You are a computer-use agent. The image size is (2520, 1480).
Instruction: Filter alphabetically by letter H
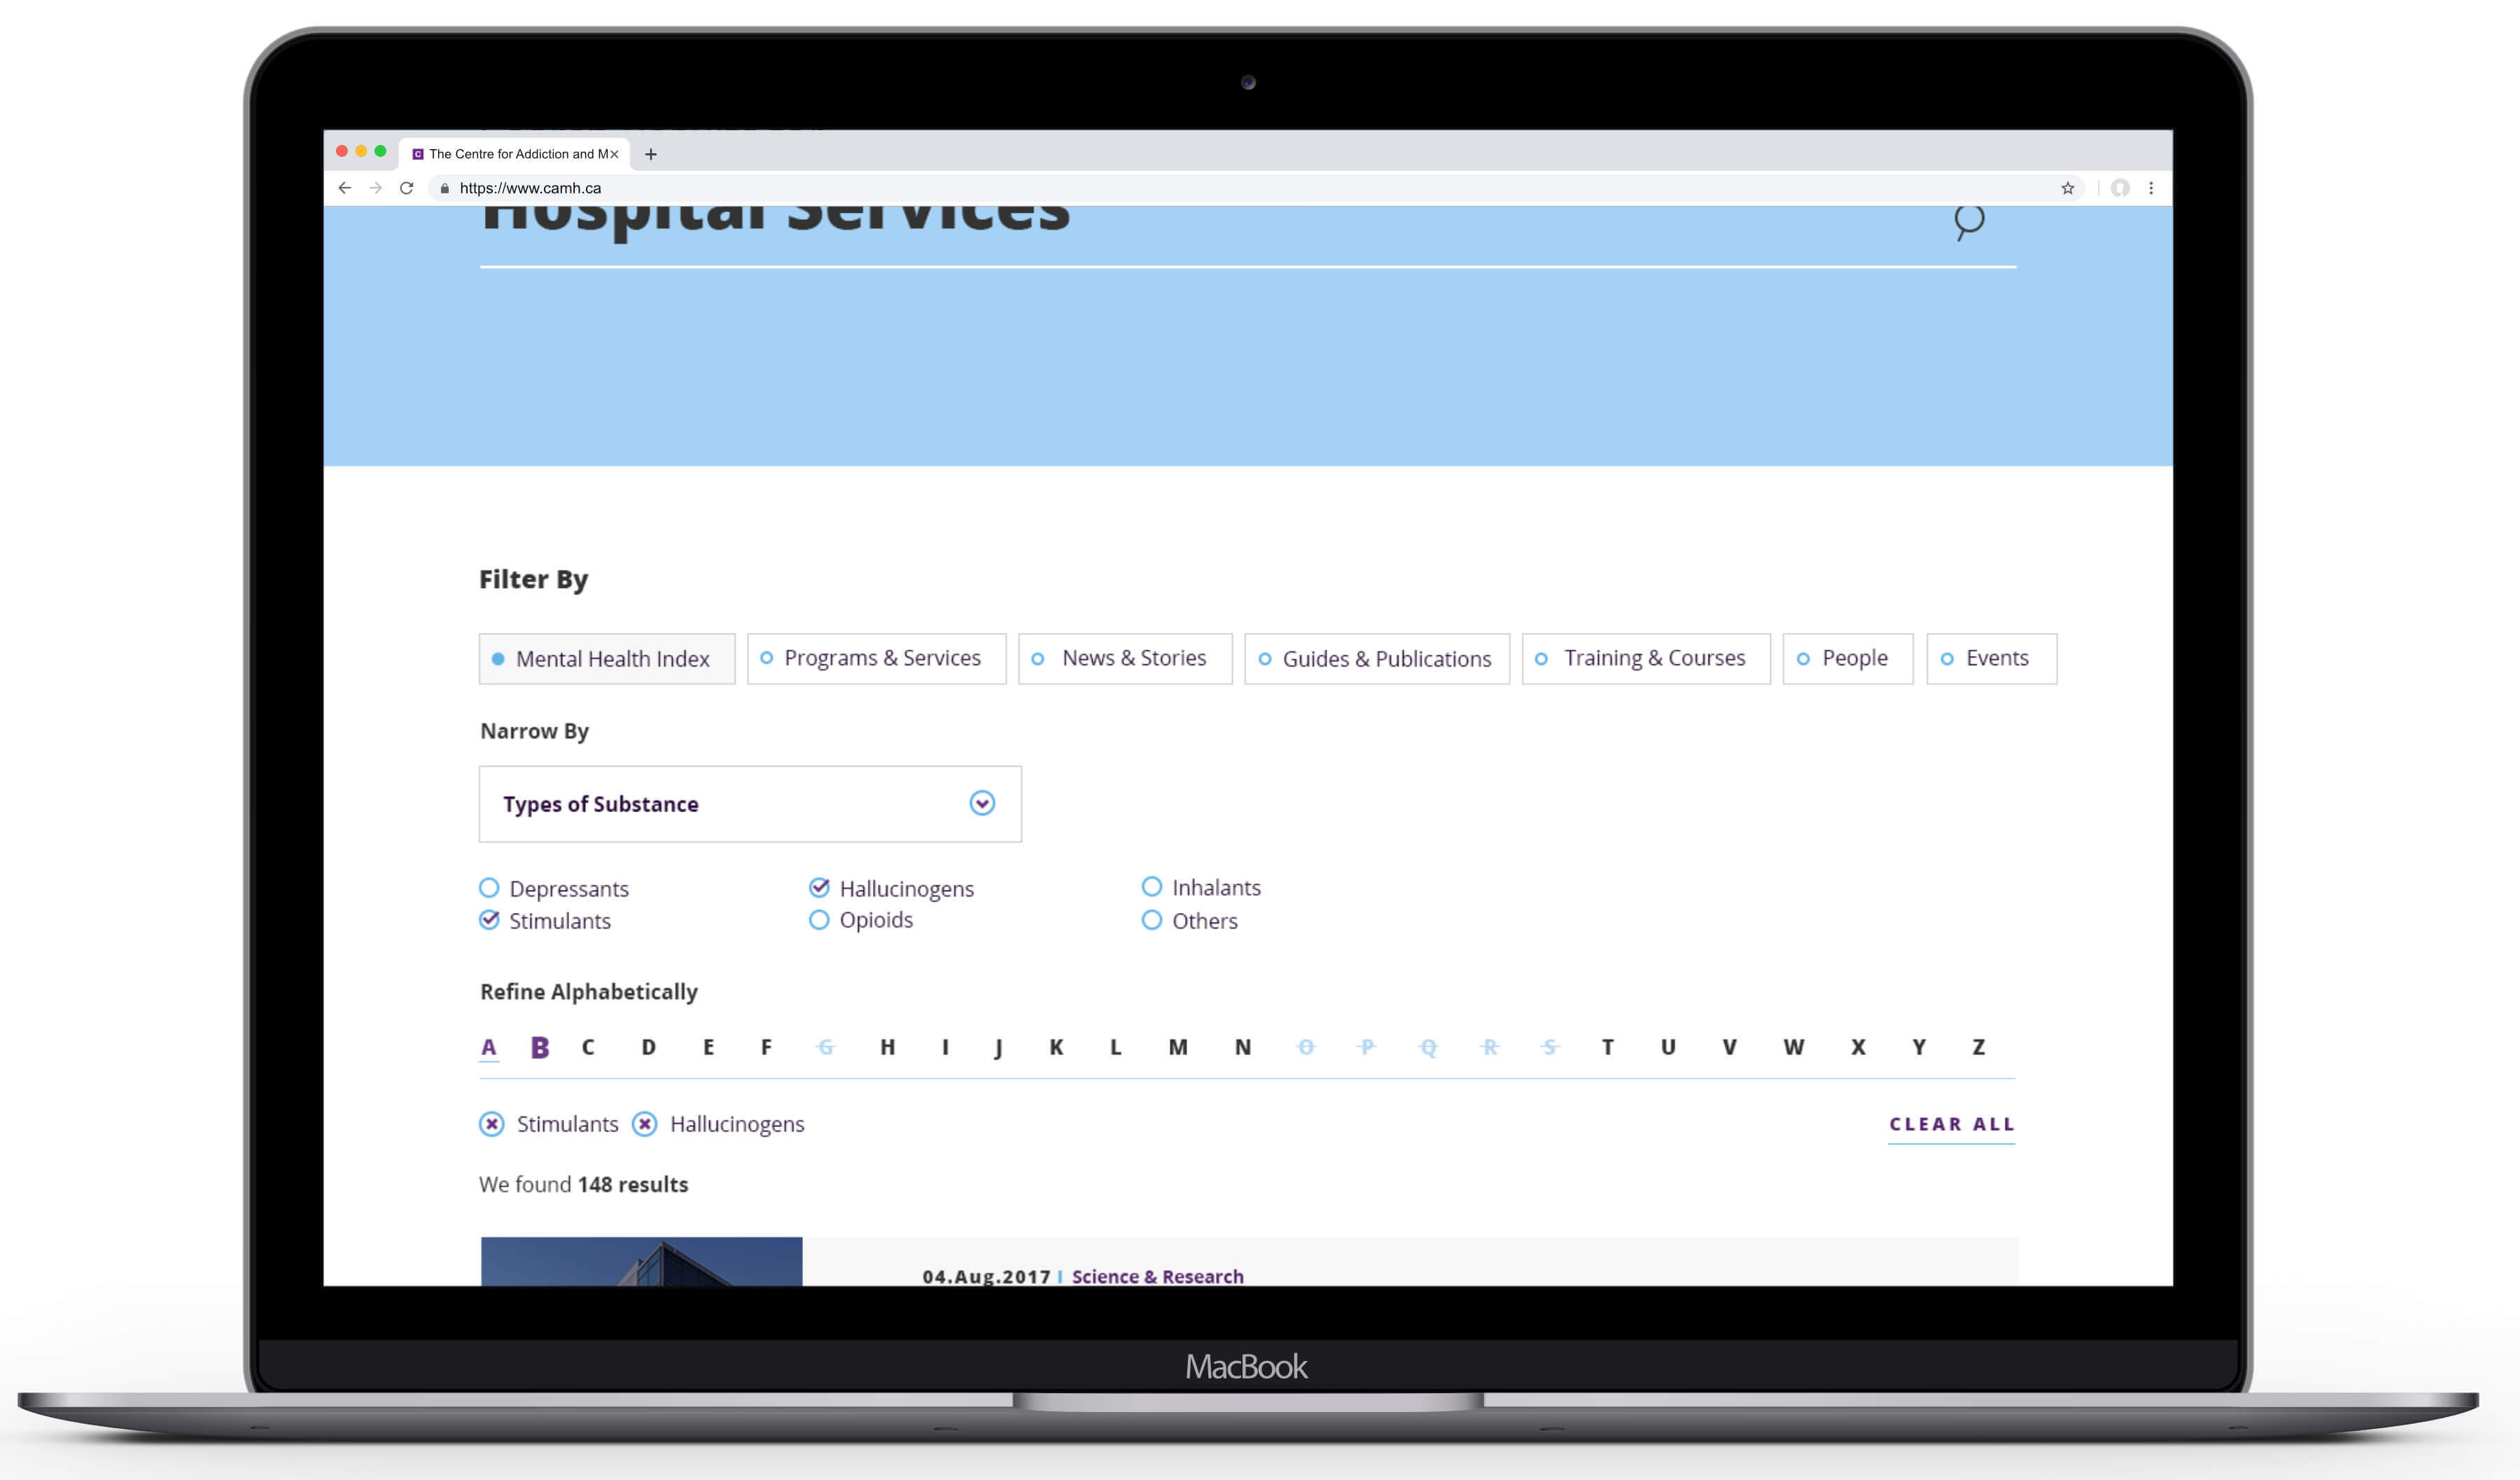pyautogui.click(x=887, y=1047)
